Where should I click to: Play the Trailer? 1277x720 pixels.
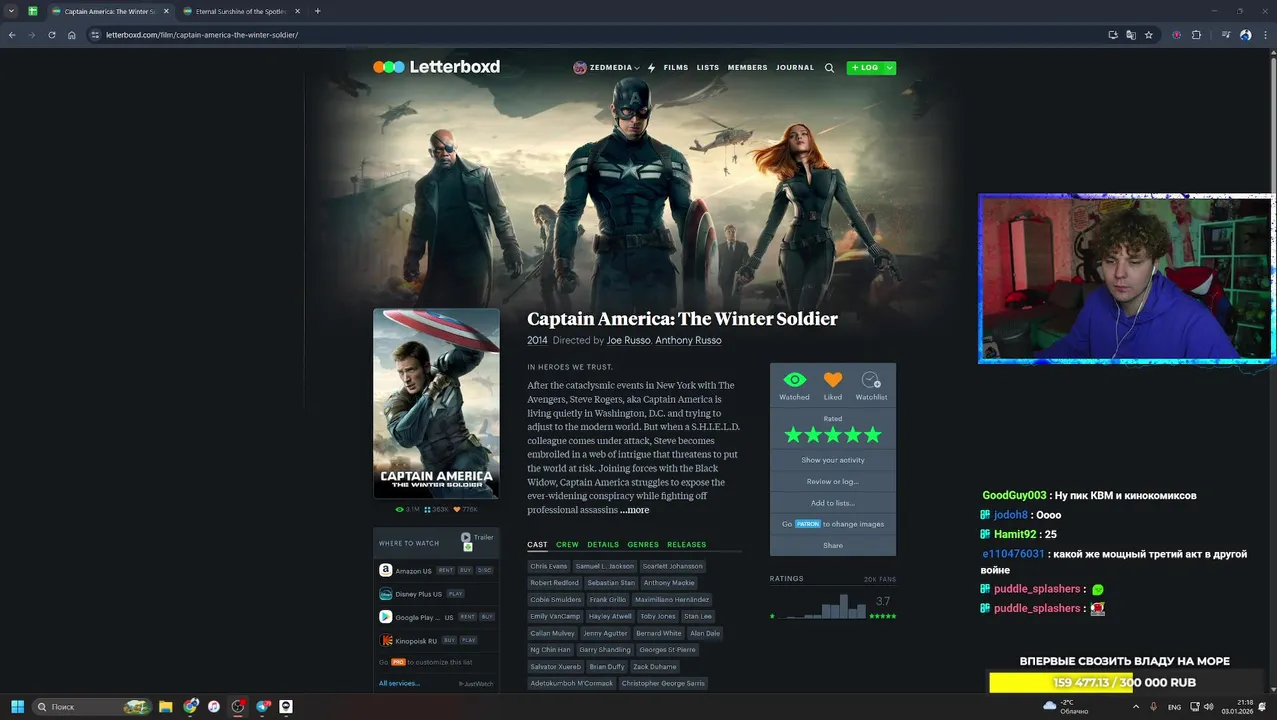click(477, 537)
